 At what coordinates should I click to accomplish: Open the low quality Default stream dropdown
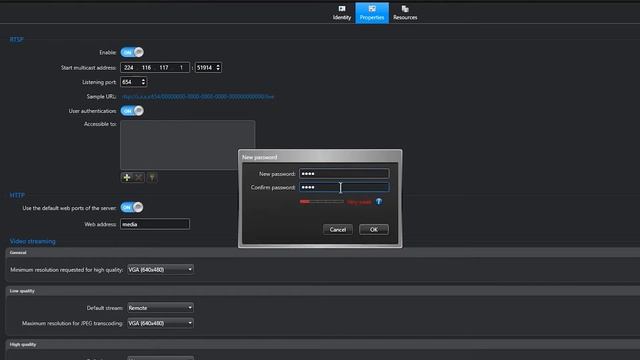(x=160, y=308)
